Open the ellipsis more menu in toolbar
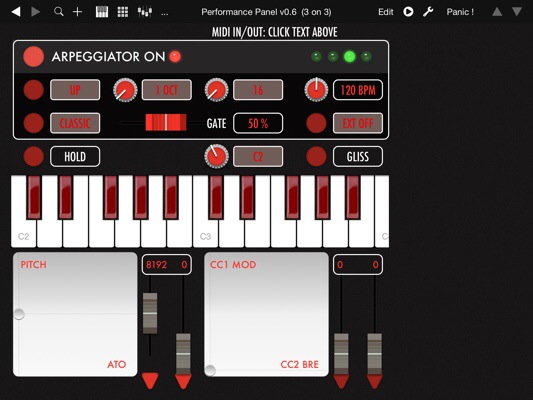This screenshot has height=400, width=533. [165, 14]
